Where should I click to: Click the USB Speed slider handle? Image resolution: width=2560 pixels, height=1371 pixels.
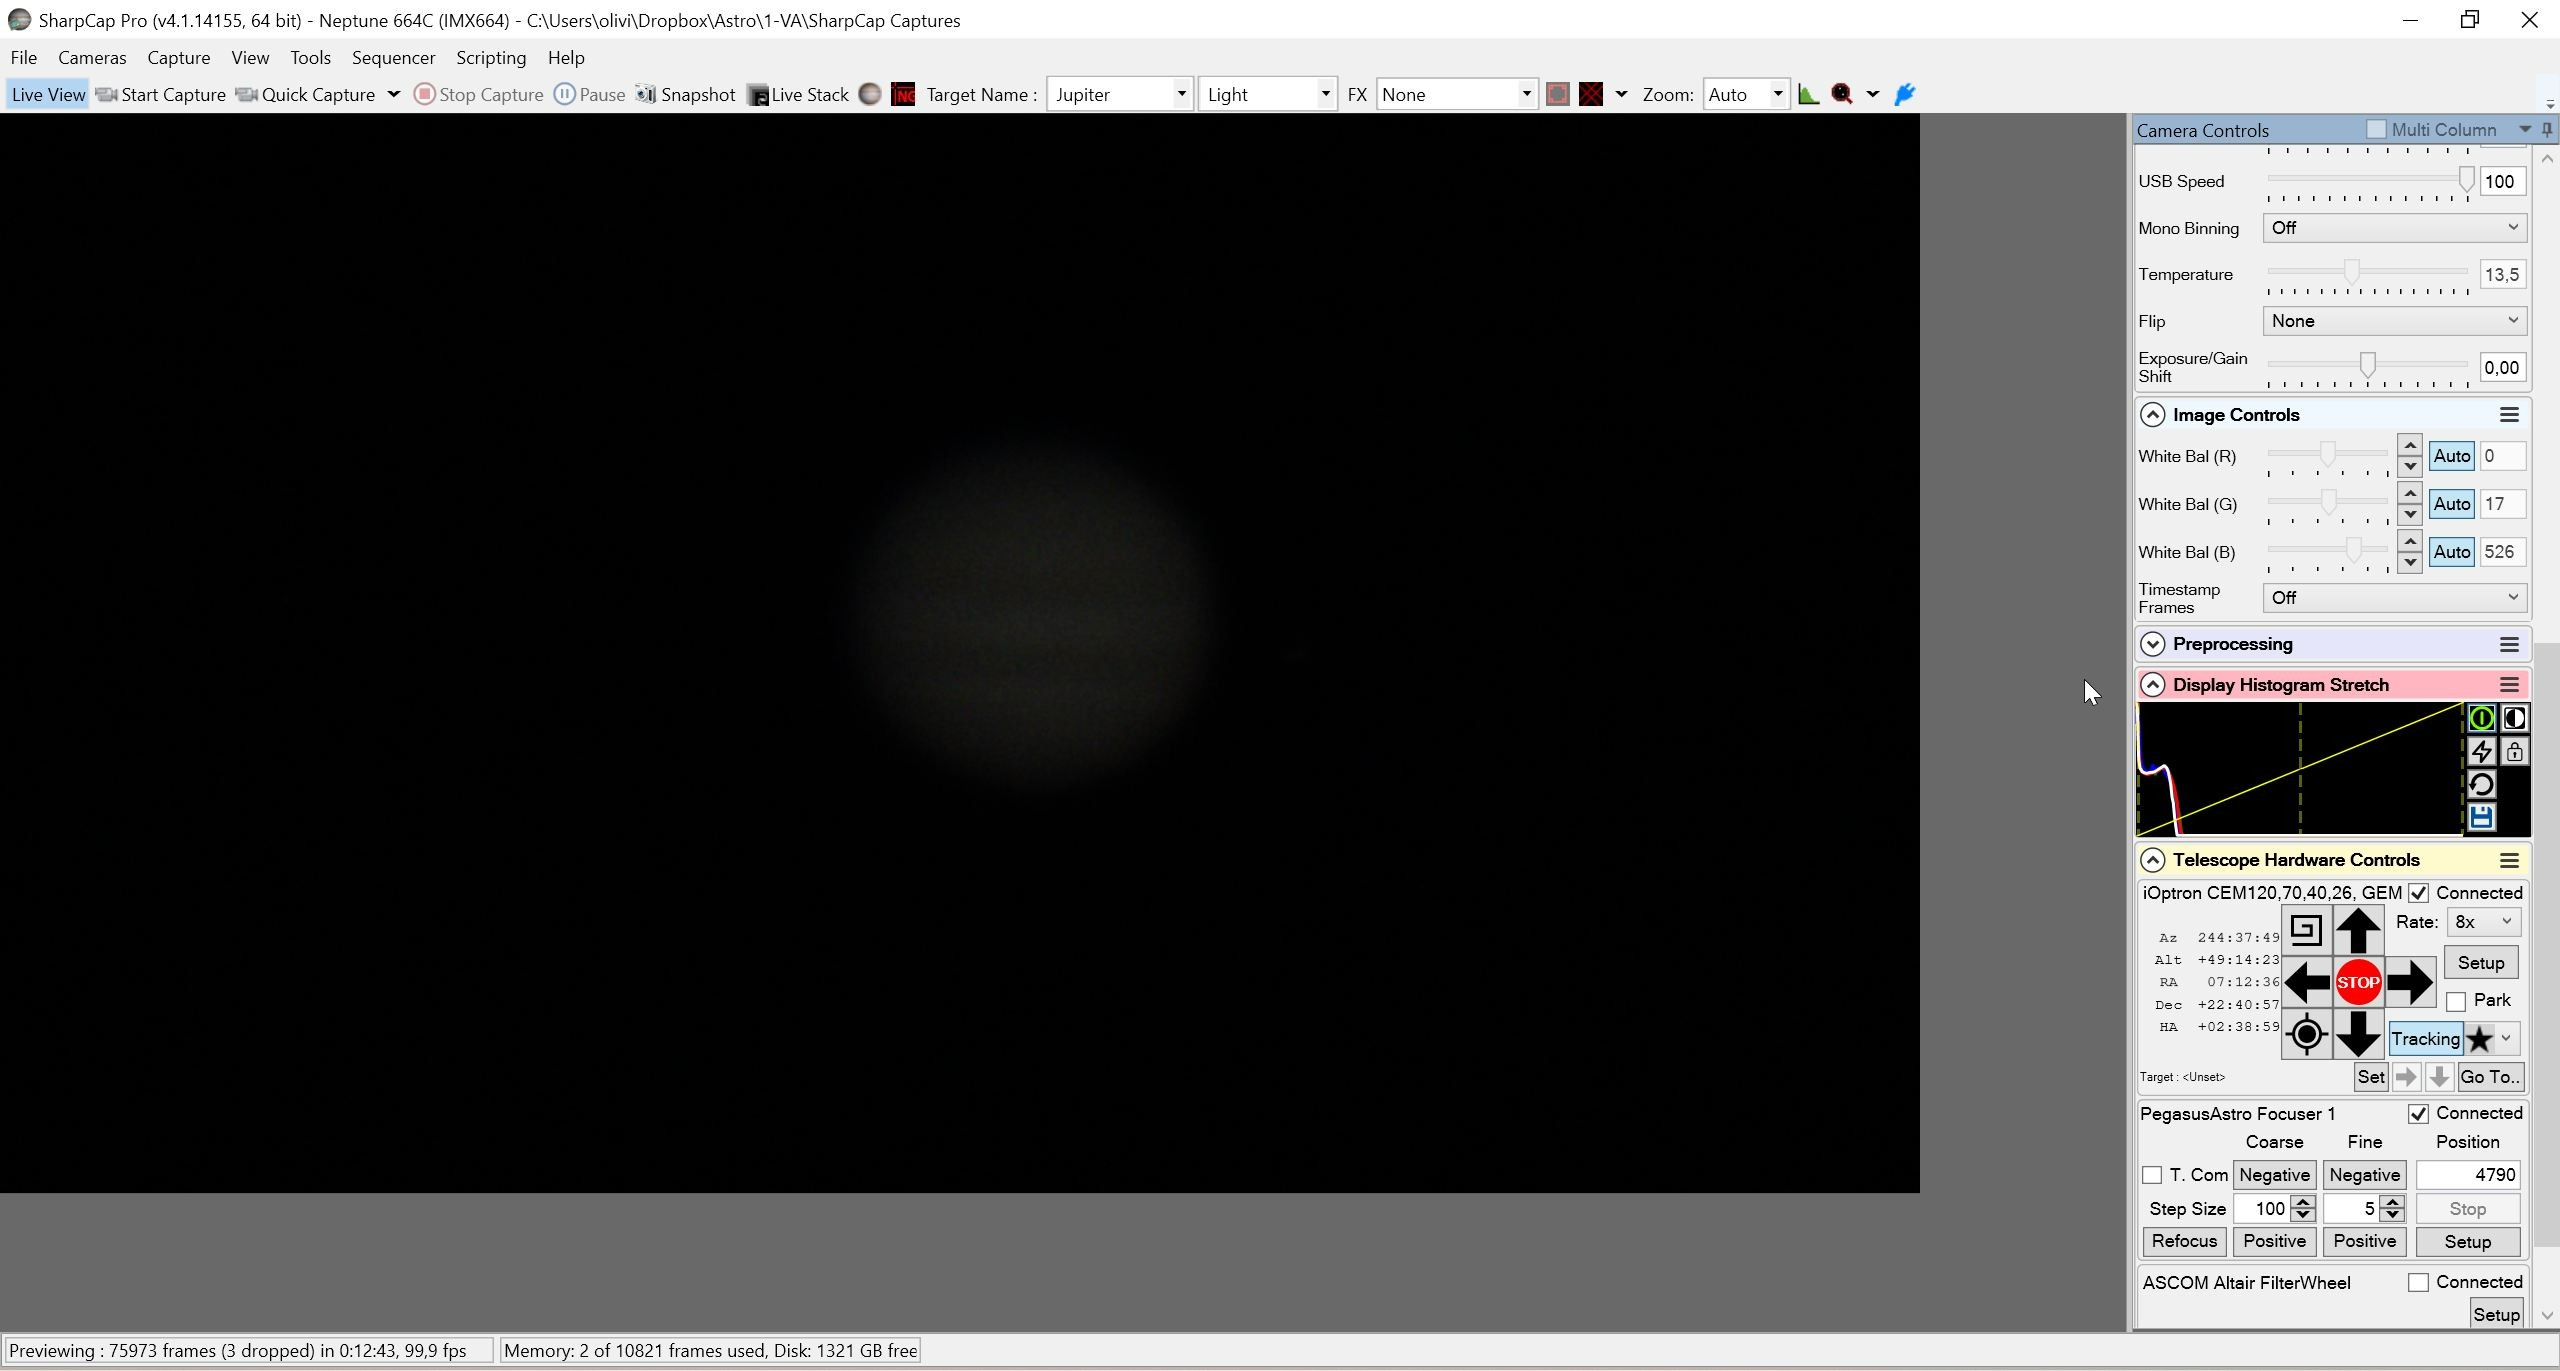coord(2466,180)
